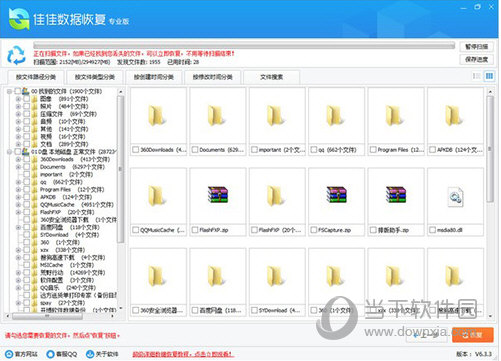Open the FlashFXP folder thumbnail in grid
The height and width of the screenshot is (361, 501).
(x=276, y=196)
